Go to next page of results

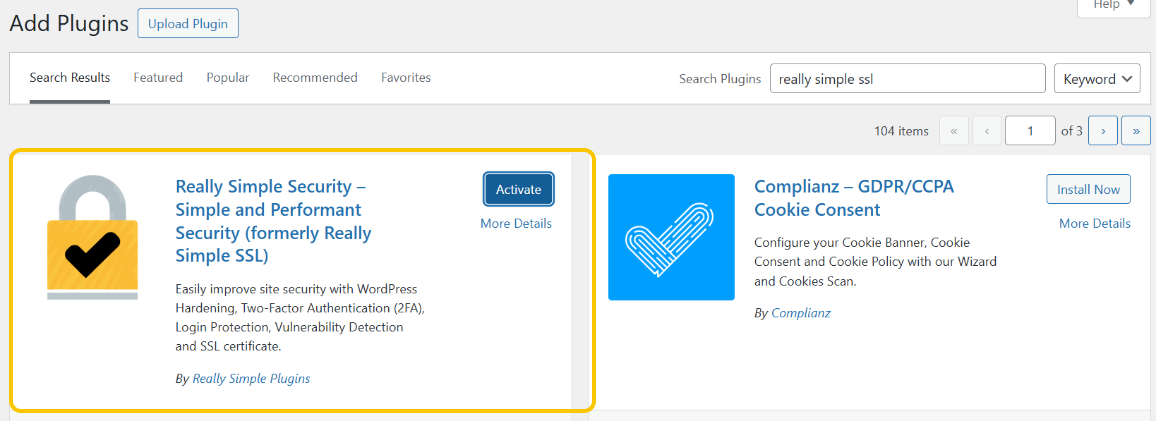tap(1103, 131)
